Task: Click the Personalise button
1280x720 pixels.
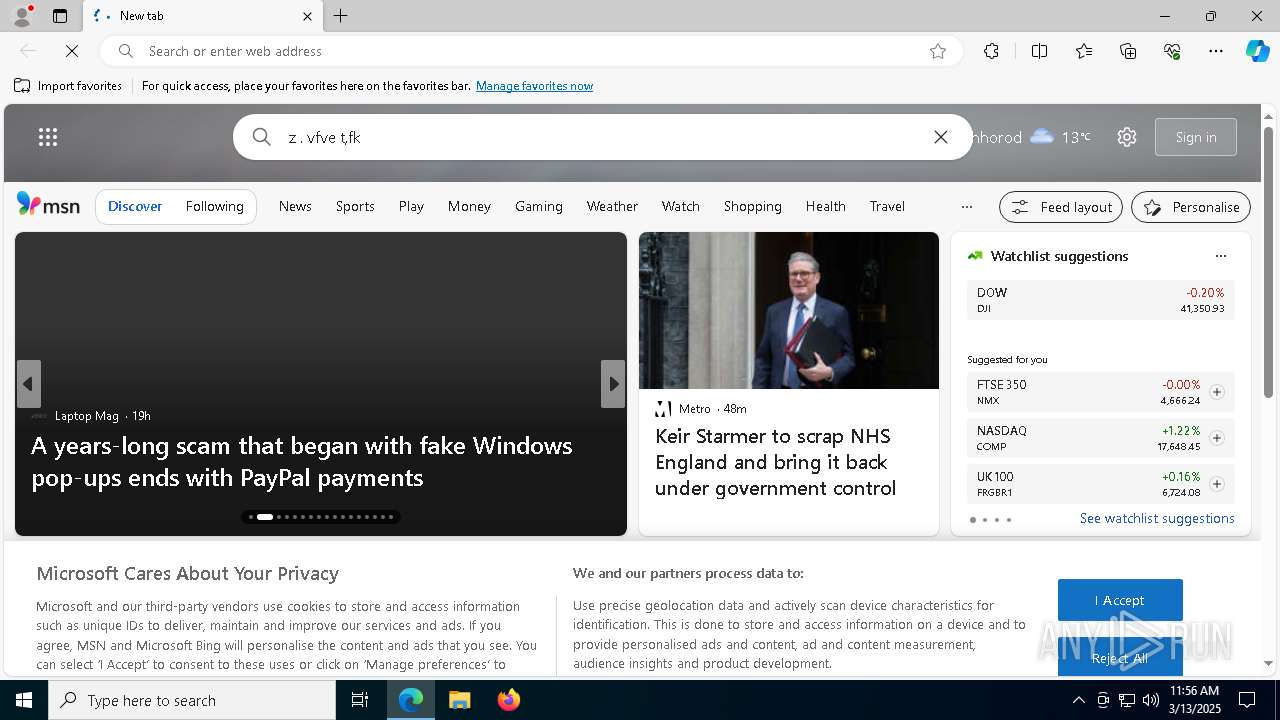Action: click(1191, 207)
